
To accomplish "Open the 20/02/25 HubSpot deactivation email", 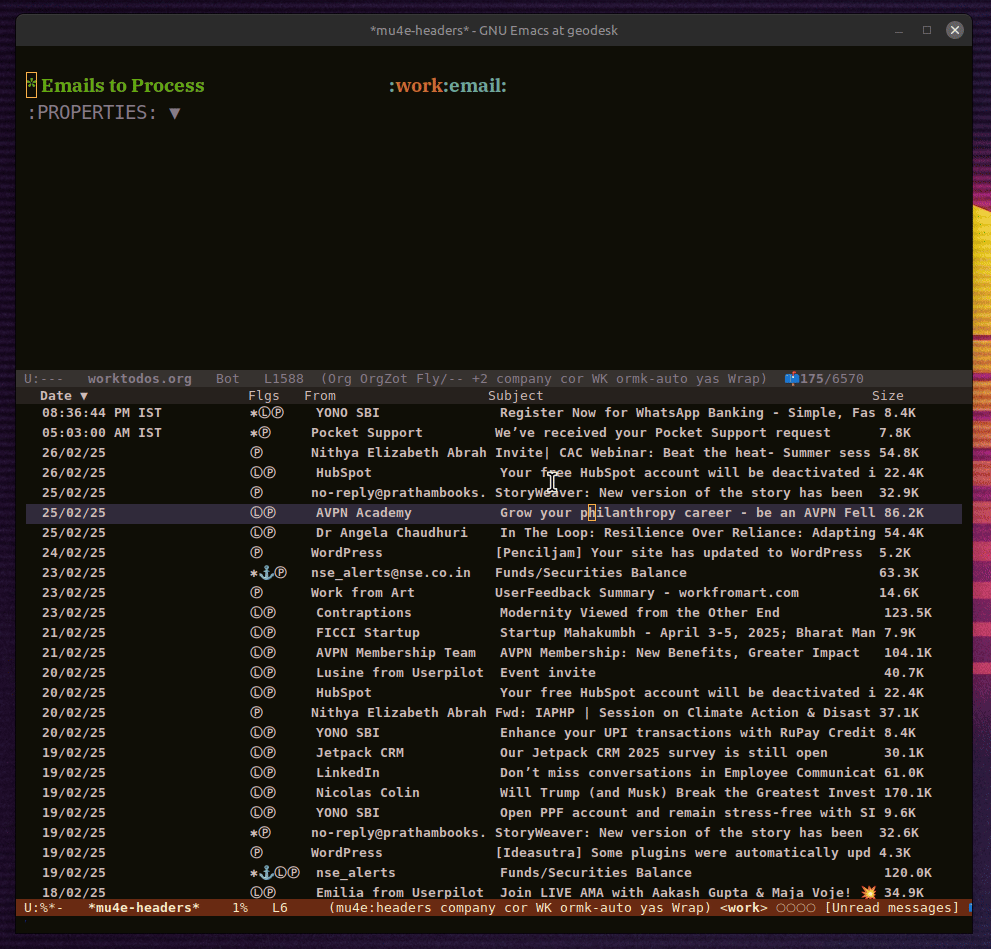I will tap(494, 692).
